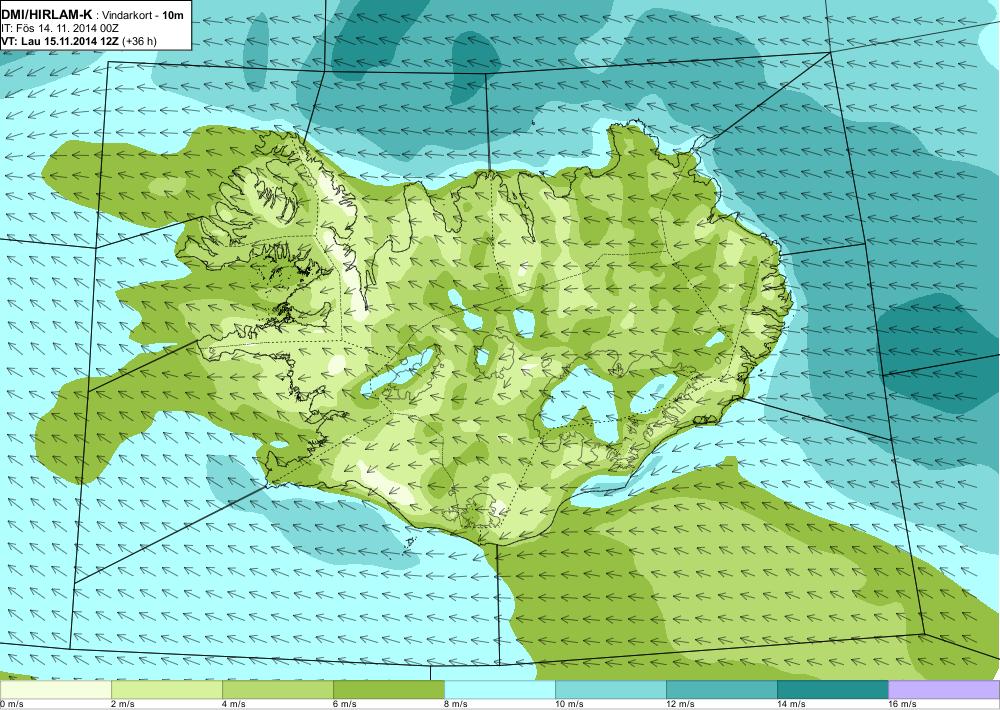Click the '16 m/s' legend label

coord(902,704)
